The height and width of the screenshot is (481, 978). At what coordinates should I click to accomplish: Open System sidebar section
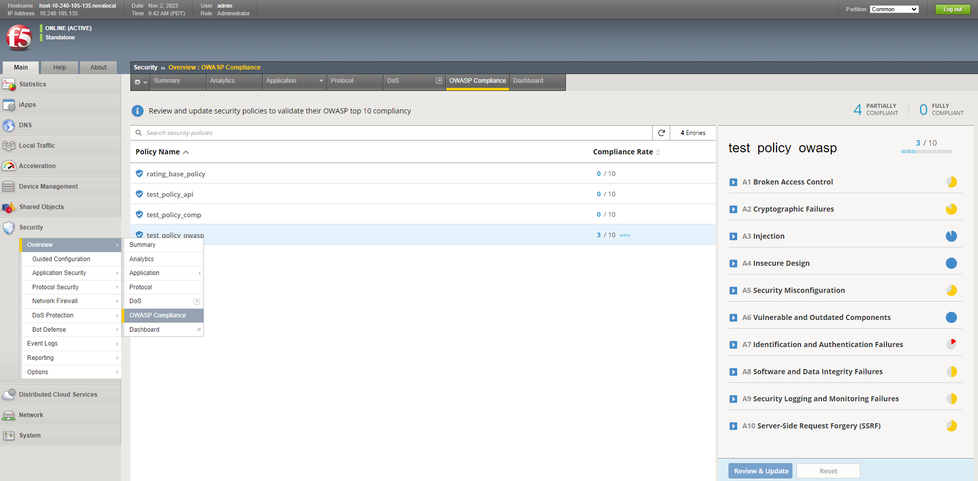point(61,435)
